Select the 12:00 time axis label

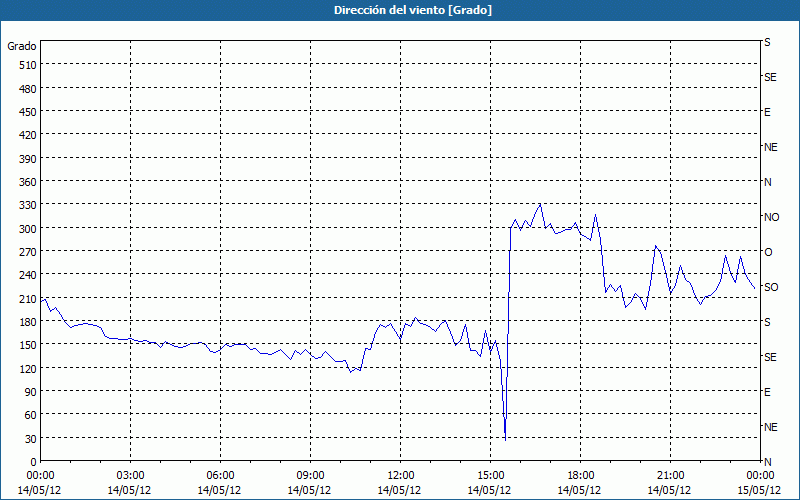401,476
